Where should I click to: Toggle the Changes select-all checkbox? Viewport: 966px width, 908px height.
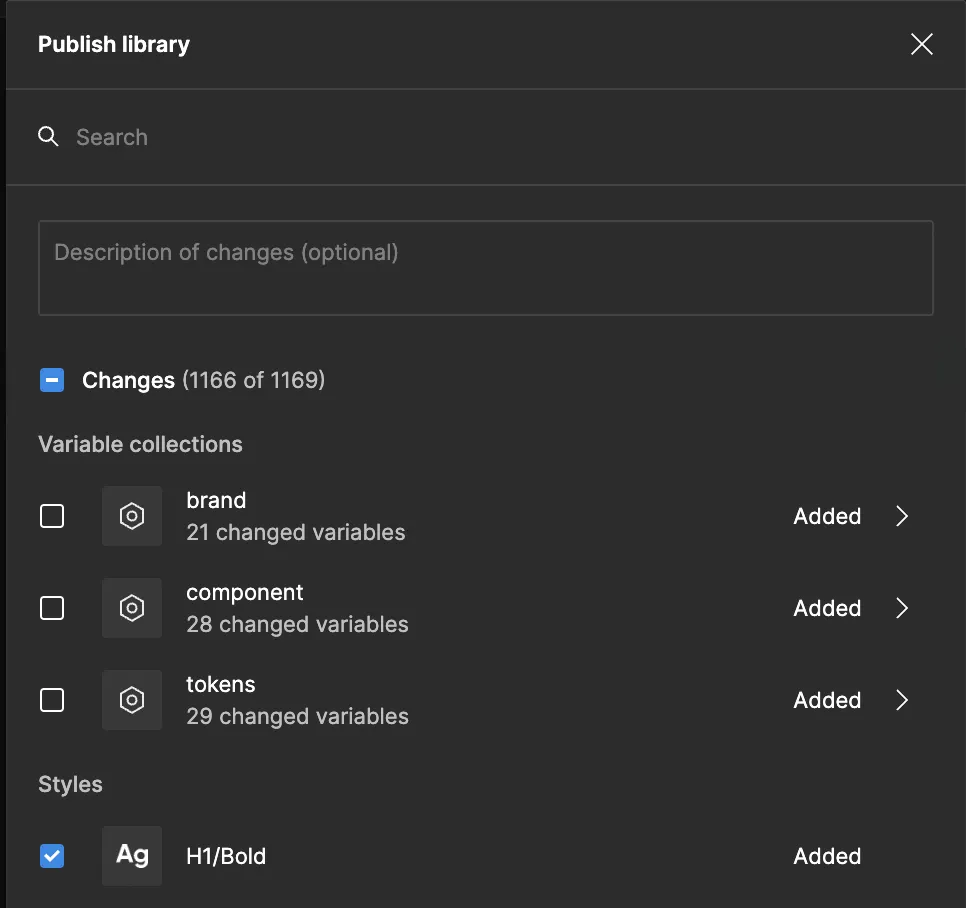coord(52,380)
